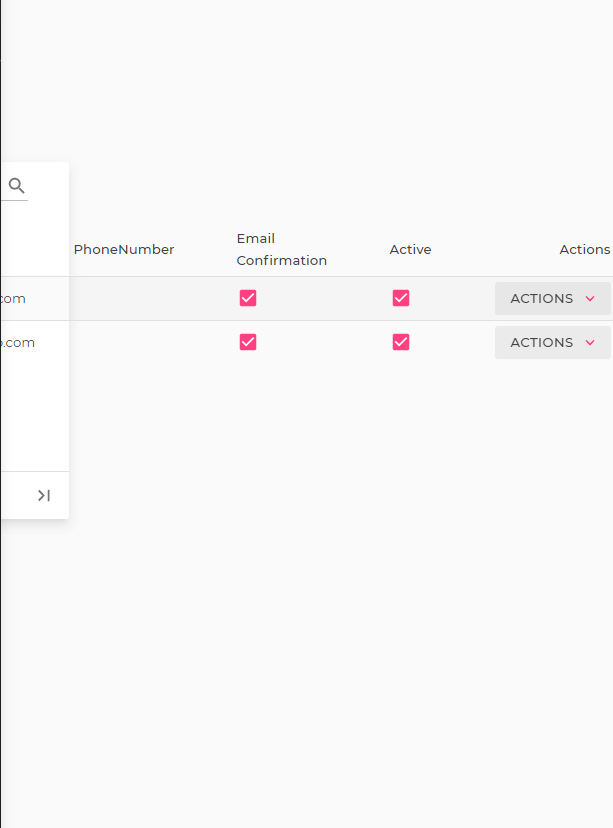Open the ACTIONS dropdown for the first row
The height and width of the screenshot is (828, 613).
point(551,298)
